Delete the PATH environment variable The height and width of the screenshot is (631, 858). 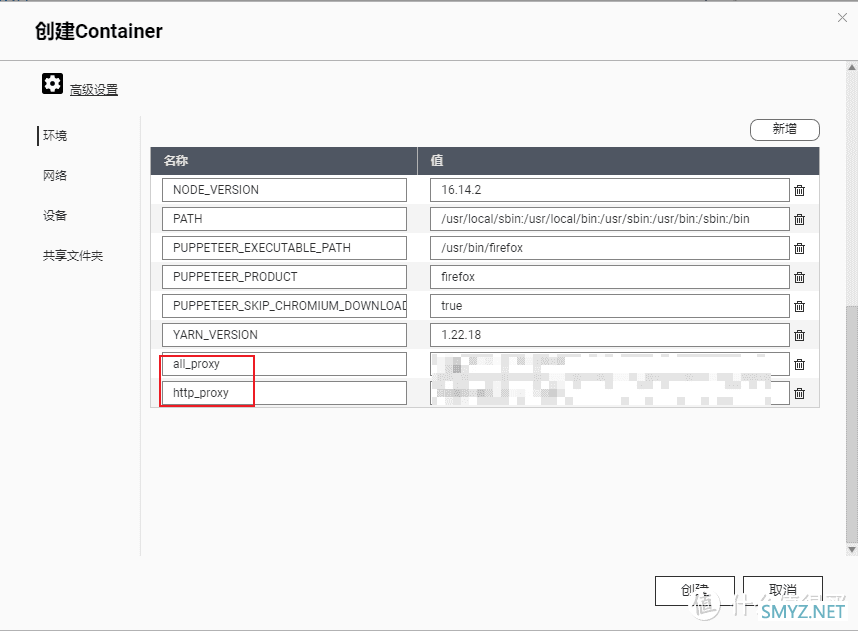(799, 220)
